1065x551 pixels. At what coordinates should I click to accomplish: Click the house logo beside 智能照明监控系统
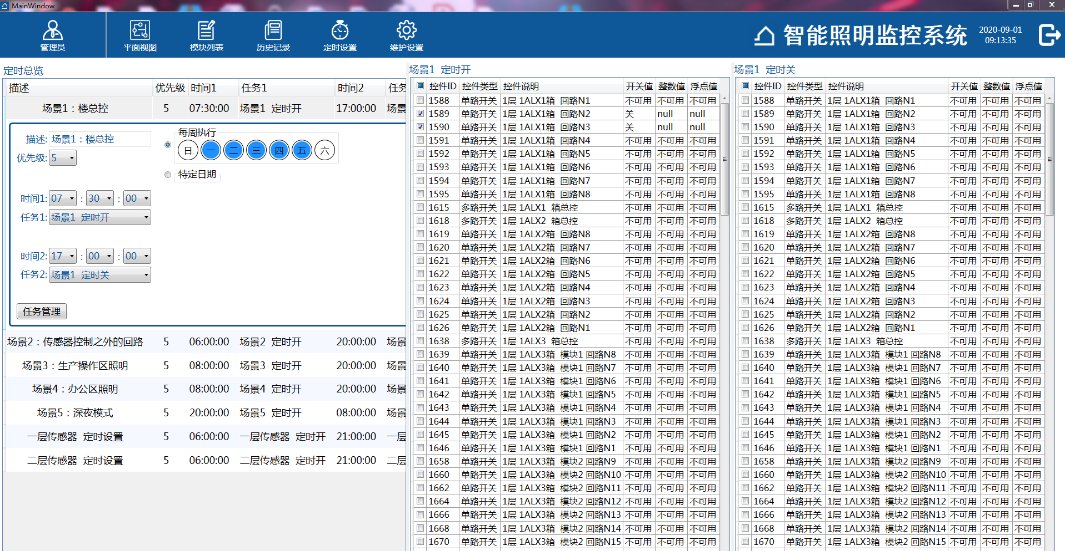pyautogui.click(x=765, y=35)
